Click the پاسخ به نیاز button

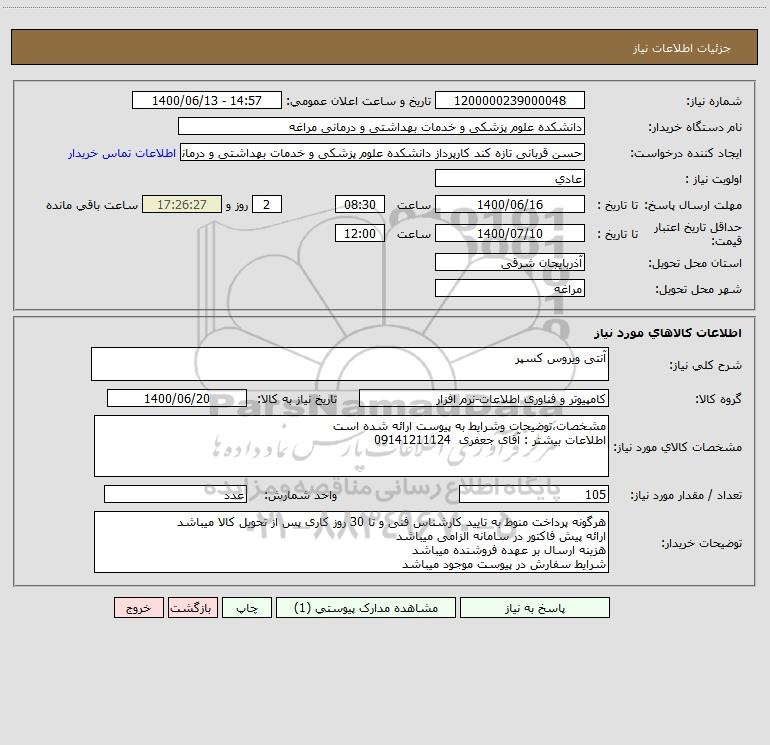pyautogui.click(x=535, y=607)
